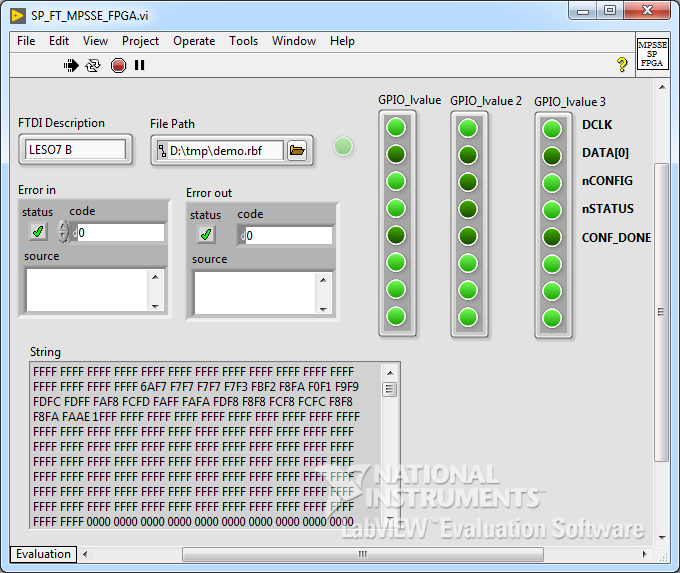Click the last LED in GPIO_lvalue
The height and width of the screenshot is (573, 680).
click(396, 317)
